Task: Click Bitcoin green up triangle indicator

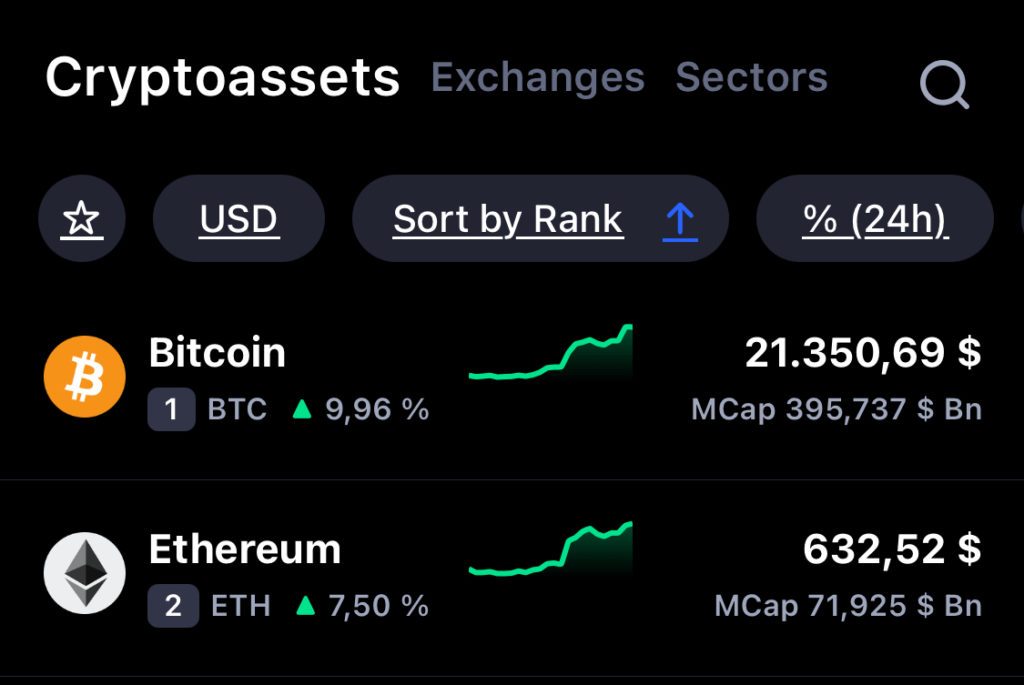Action: coord(302,409)
